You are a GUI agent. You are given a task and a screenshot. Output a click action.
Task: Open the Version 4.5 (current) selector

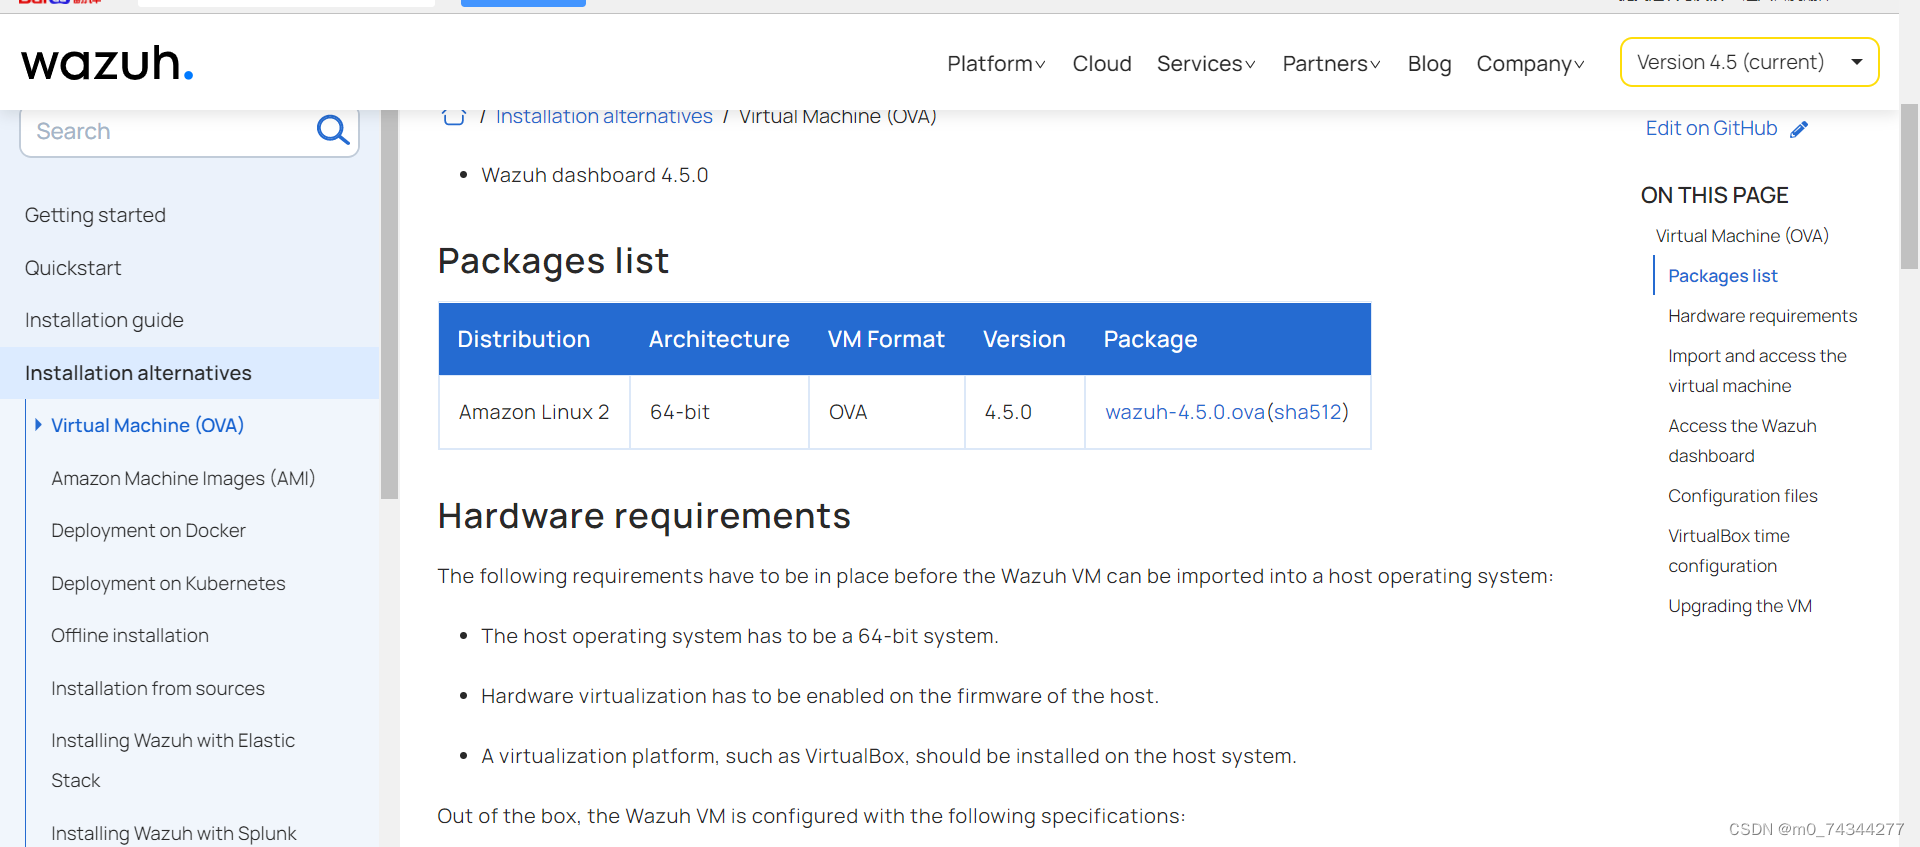tap(1749, 62)
